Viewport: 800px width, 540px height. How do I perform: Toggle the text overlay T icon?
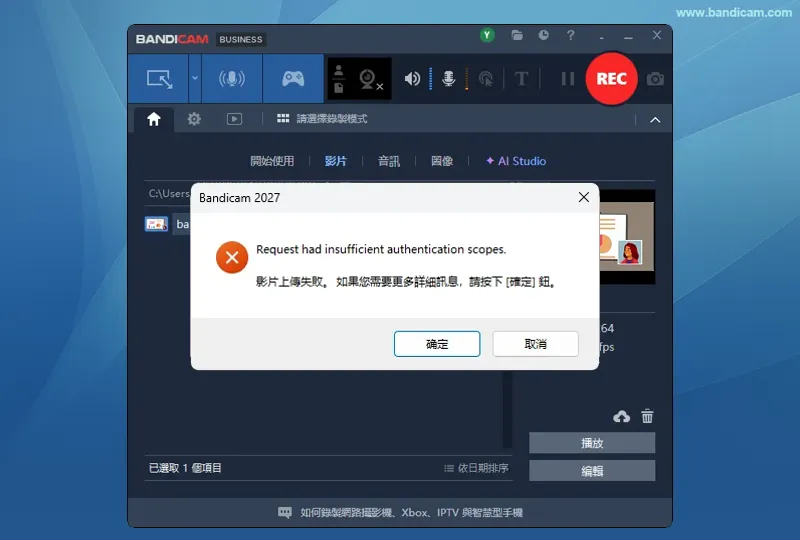(x=521, y=79)
